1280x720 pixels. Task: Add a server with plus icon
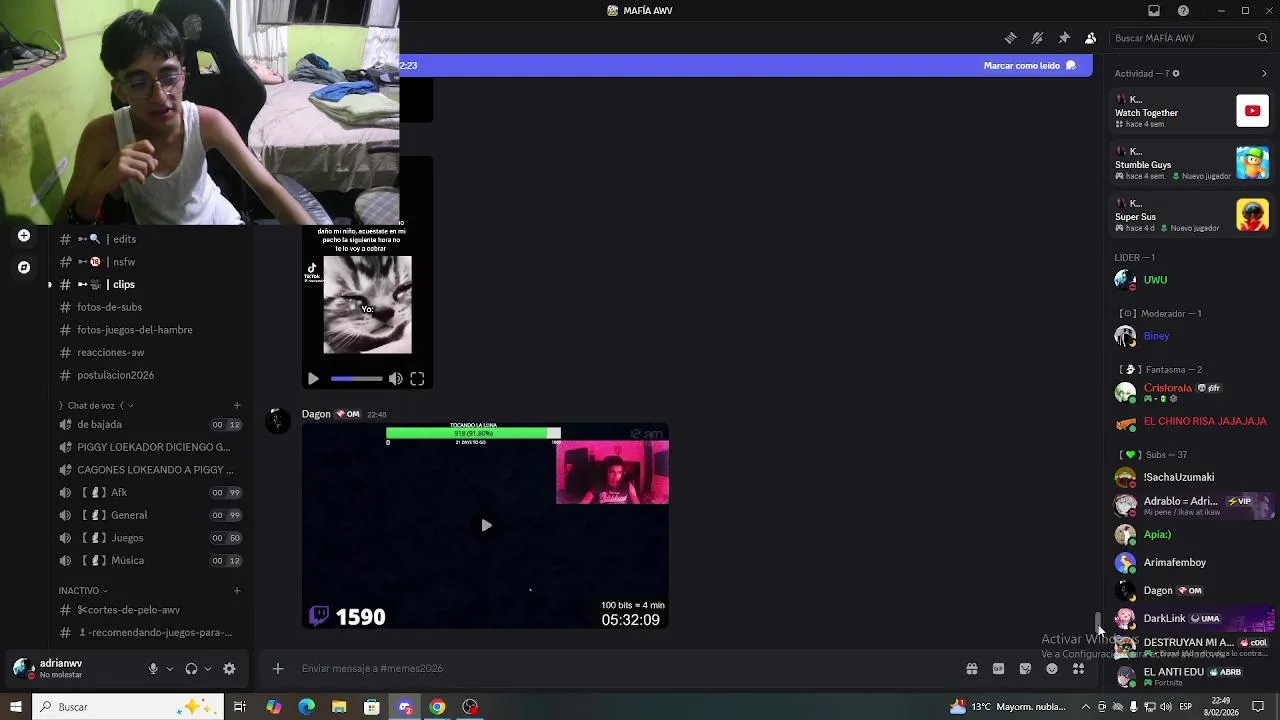24,236
